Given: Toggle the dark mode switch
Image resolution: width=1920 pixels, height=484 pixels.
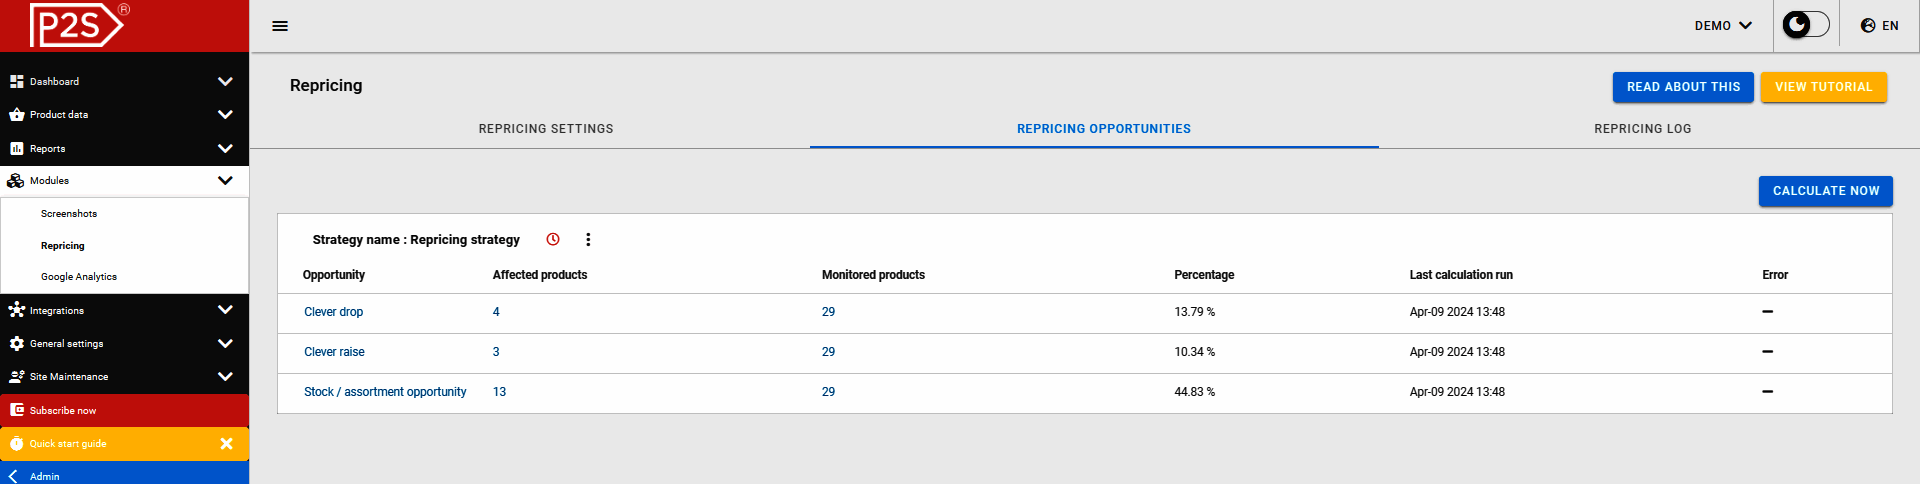Looking at the screenshot, I should pos(1805,25).
